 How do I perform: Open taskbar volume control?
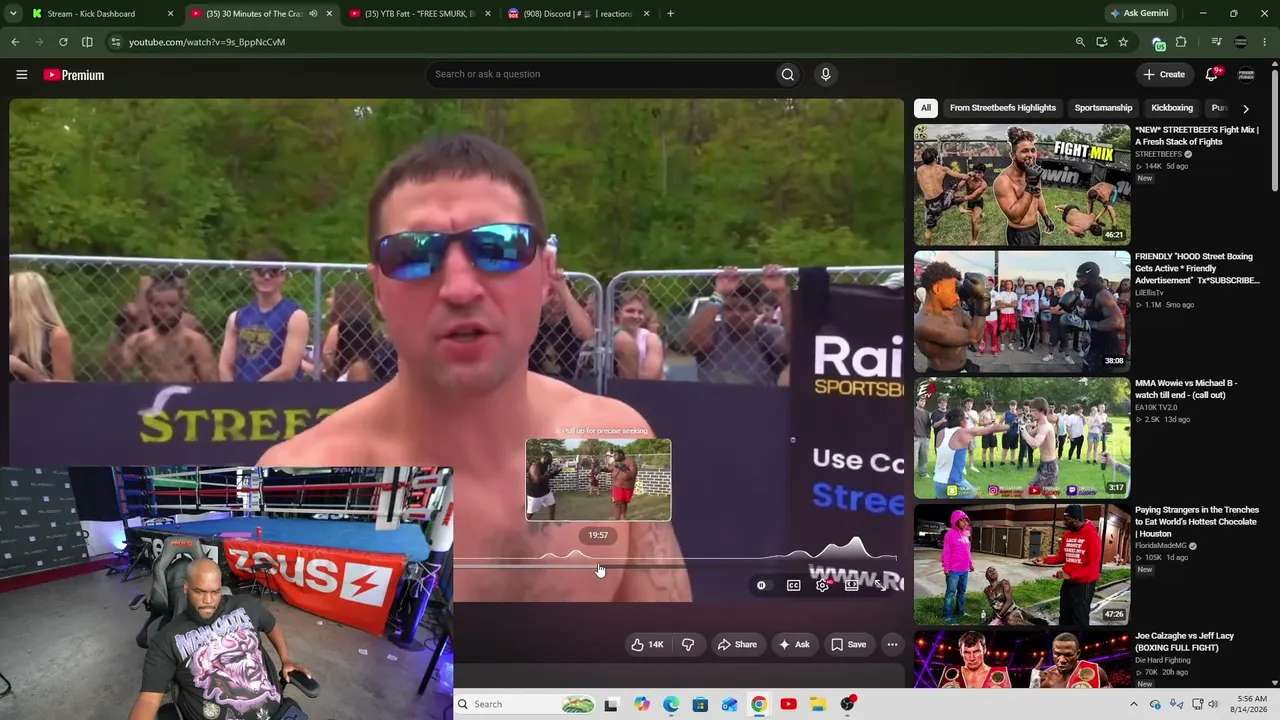click(x=1213, y=704)
